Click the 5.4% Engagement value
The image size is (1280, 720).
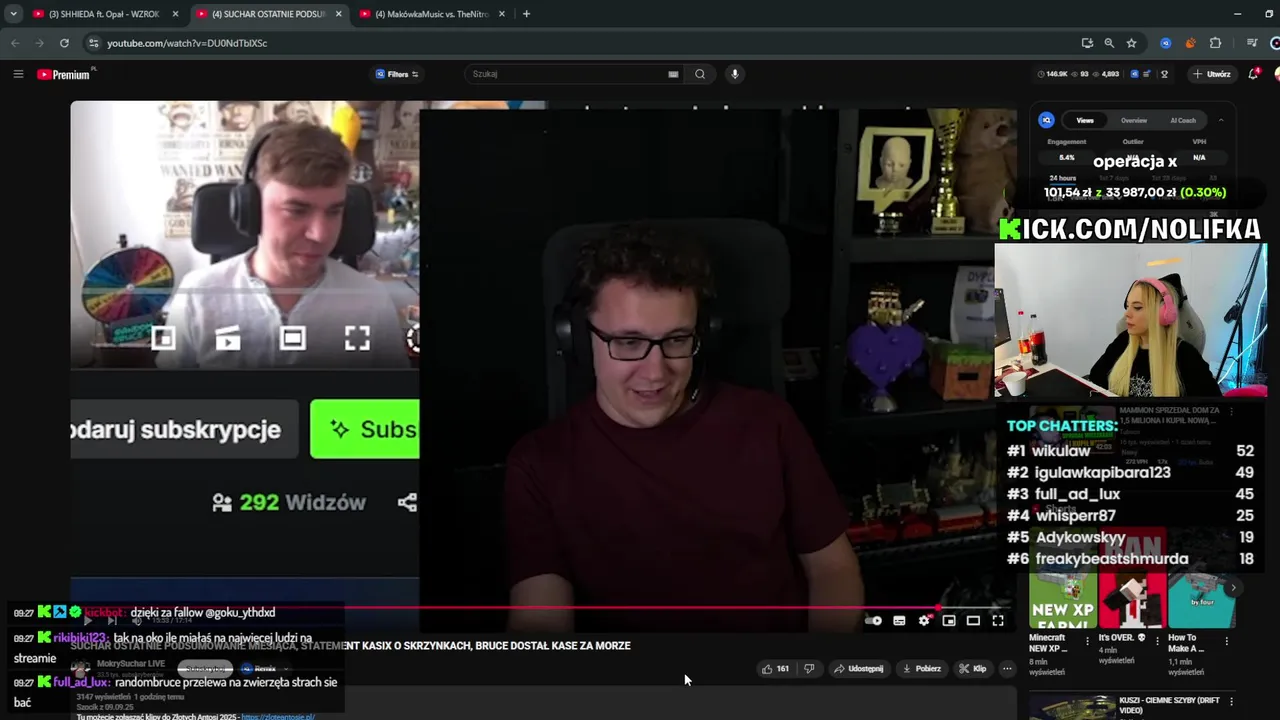pyautogui.click(x=1067, y=158)
